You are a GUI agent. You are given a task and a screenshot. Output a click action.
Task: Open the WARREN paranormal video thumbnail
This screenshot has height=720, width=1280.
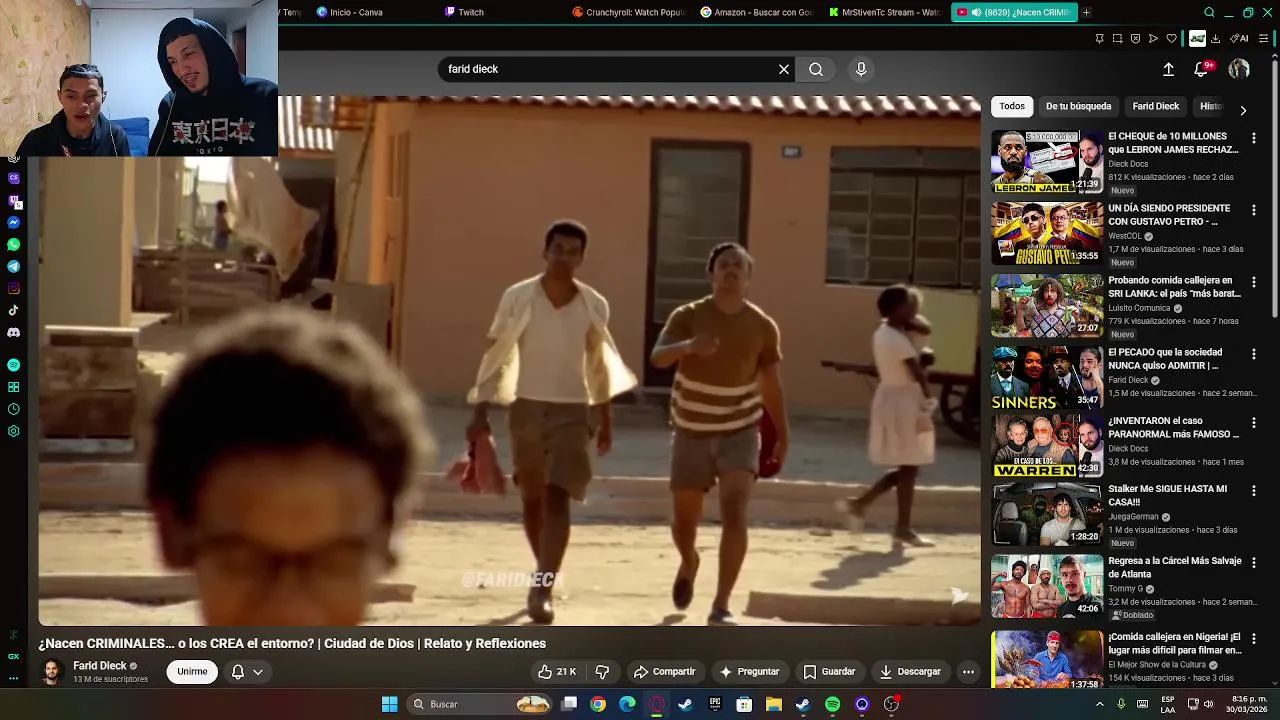click(x=1047, y=446)
